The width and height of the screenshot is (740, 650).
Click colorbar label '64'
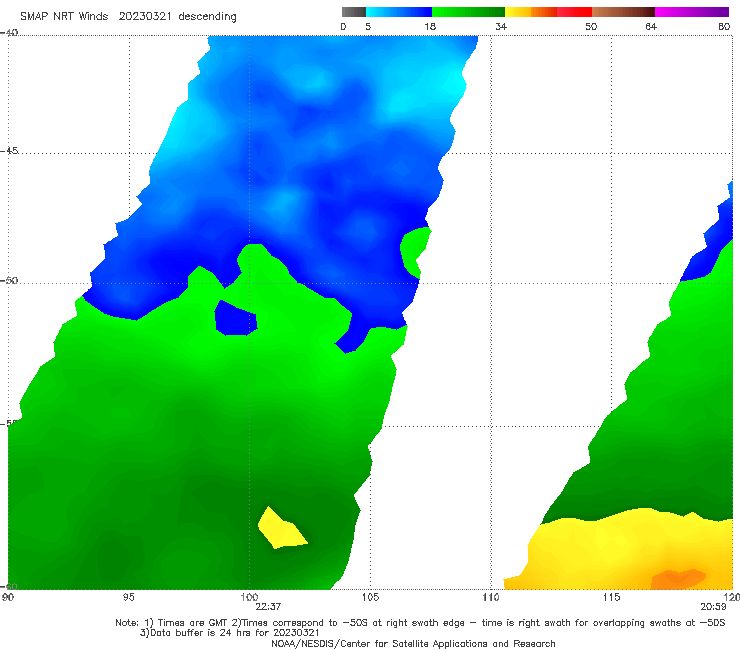[x=651, y=26]
